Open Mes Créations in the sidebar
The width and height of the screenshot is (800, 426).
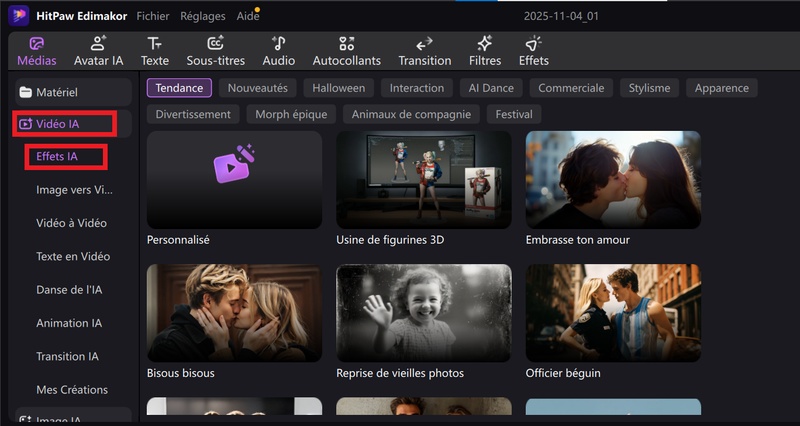click(x=72, y=389)
